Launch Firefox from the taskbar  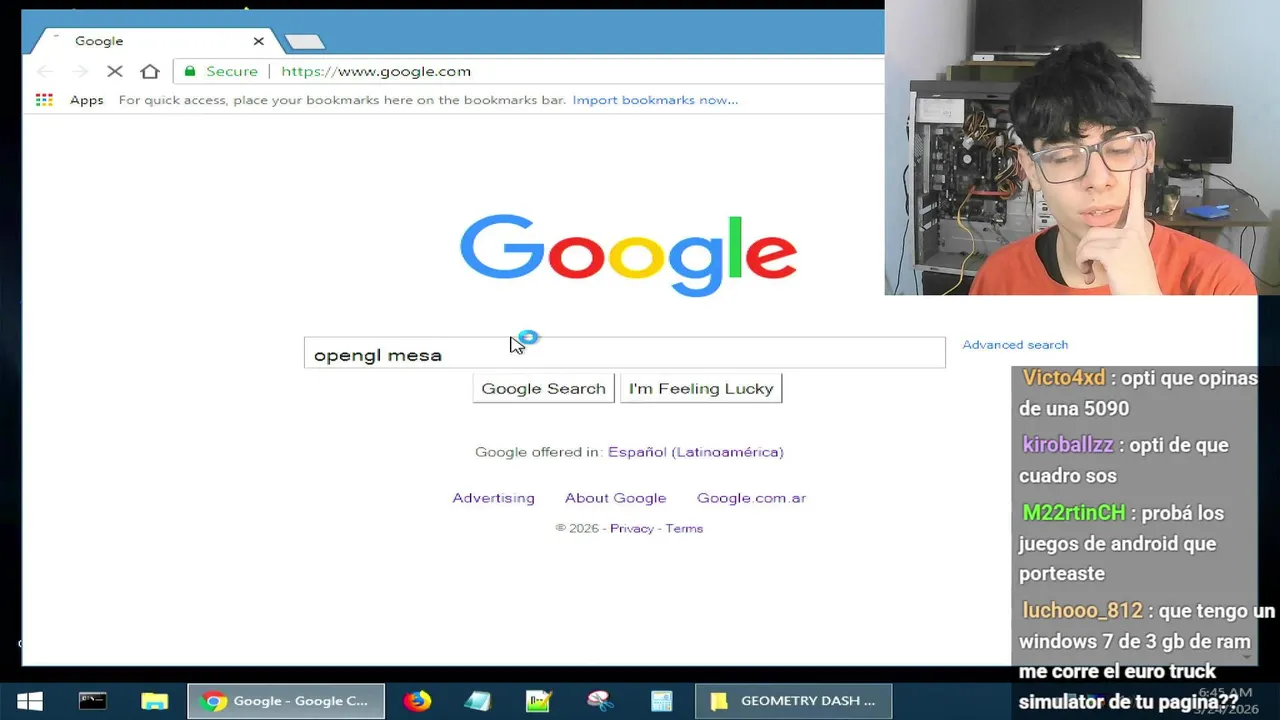(x=417, y=701)
